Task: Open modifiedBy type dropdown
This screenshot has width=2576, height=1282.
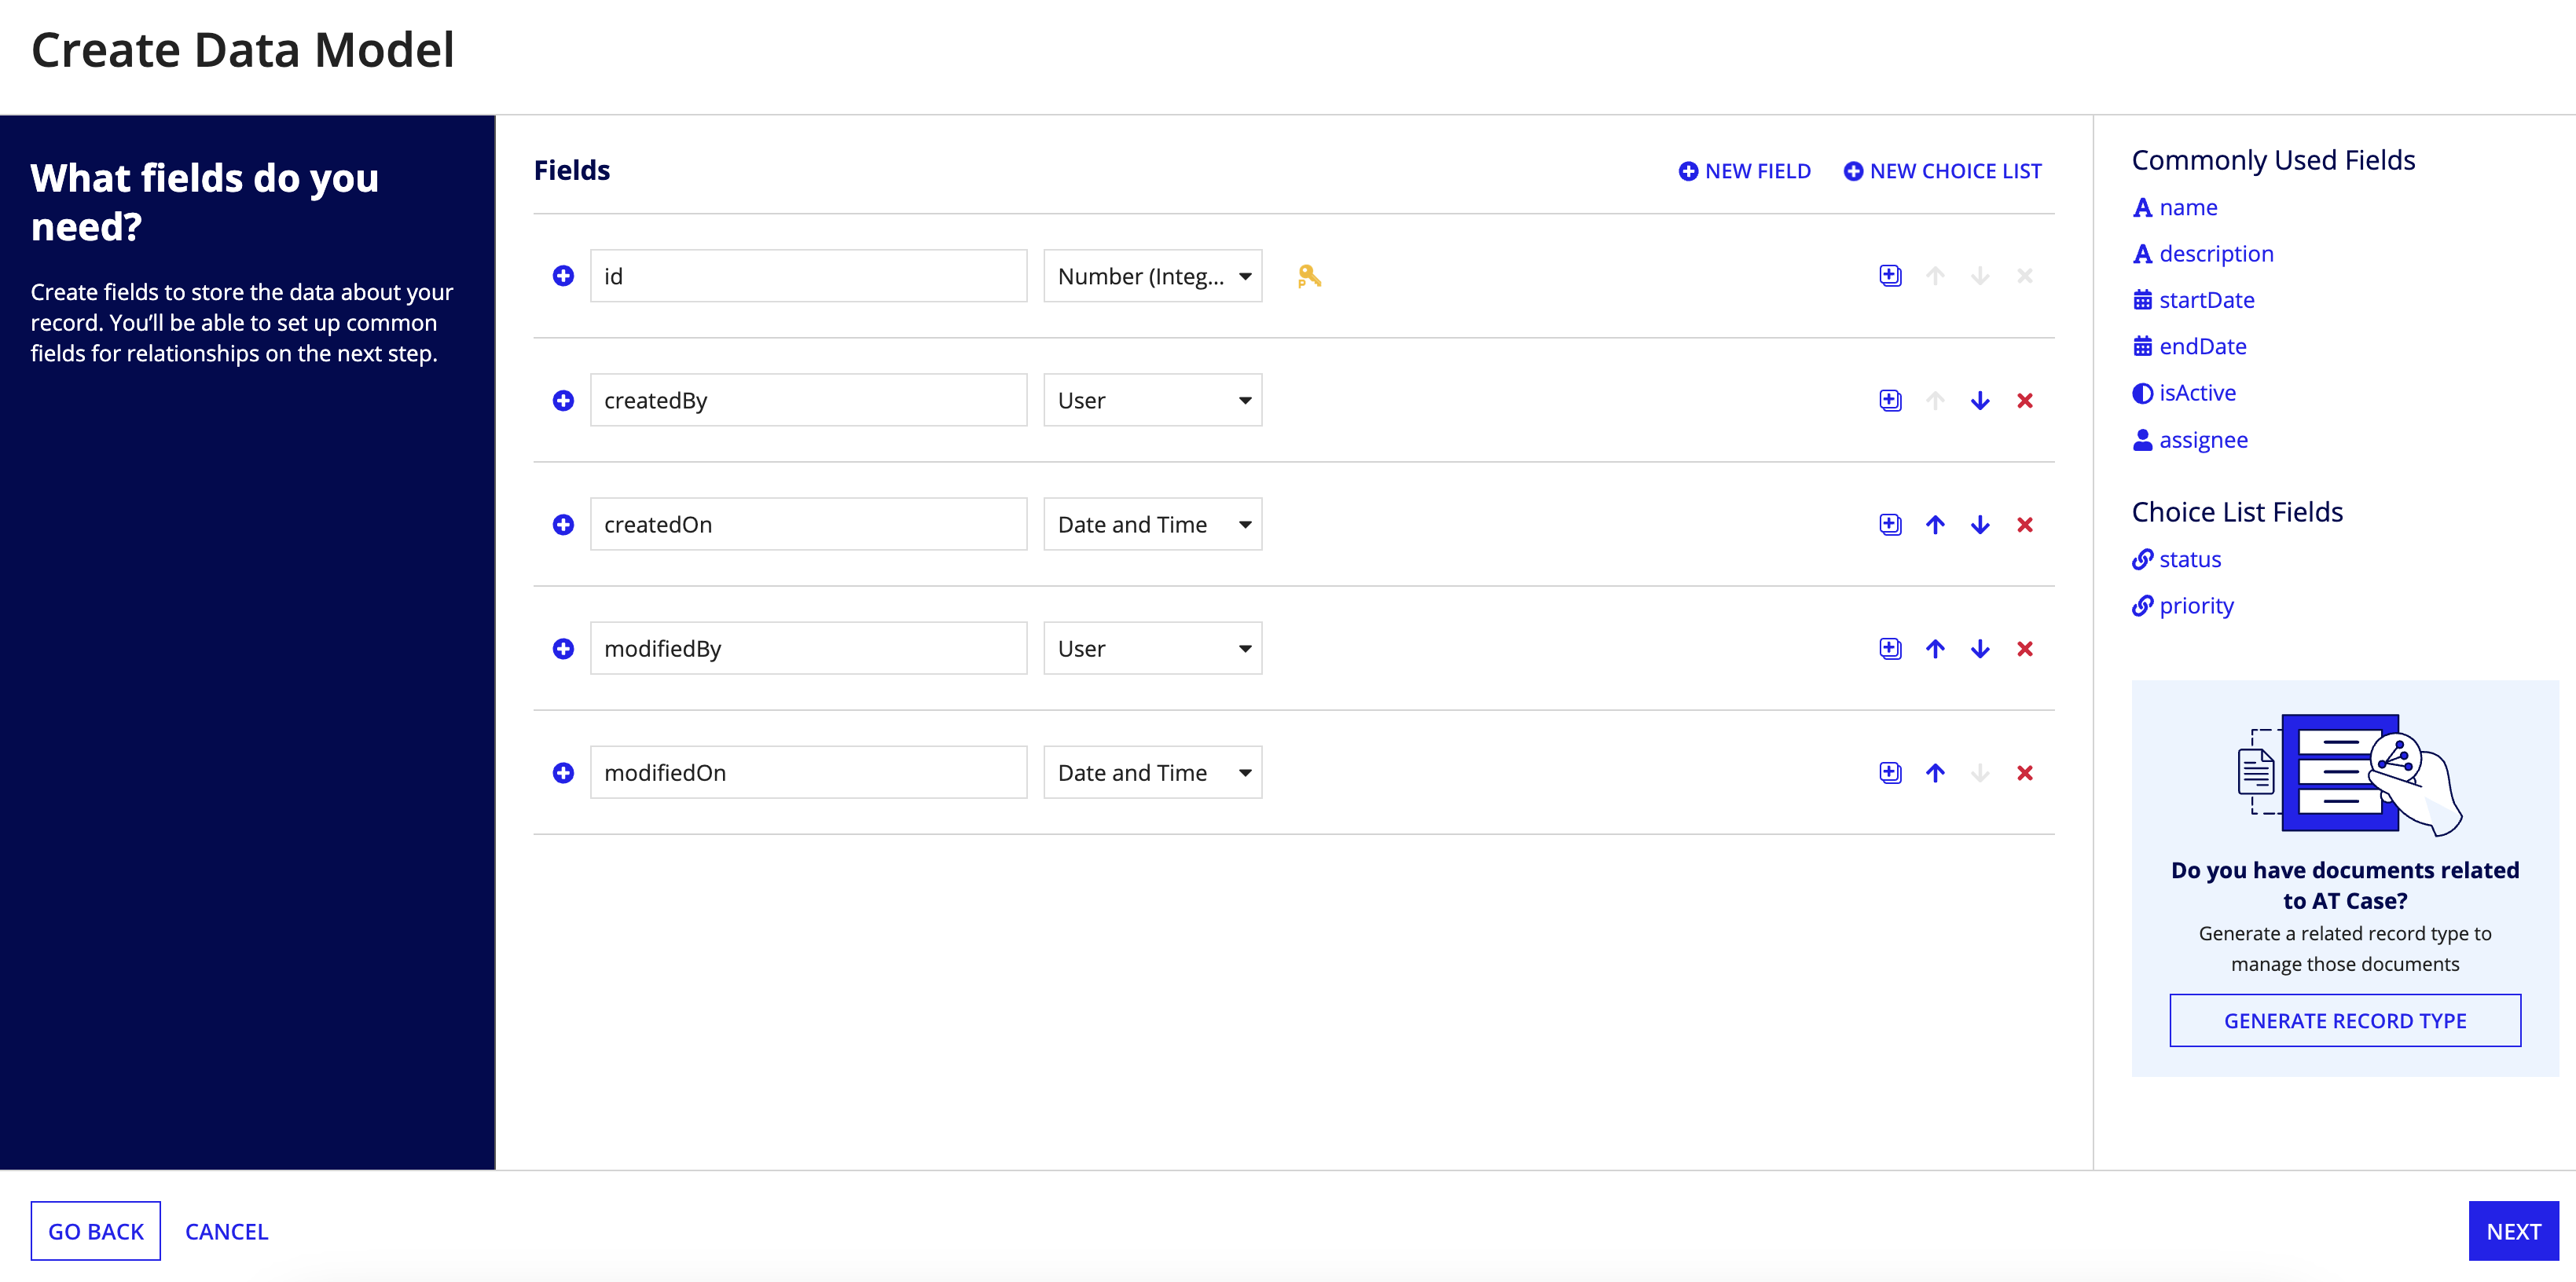Action: (x=1152, y=648)
